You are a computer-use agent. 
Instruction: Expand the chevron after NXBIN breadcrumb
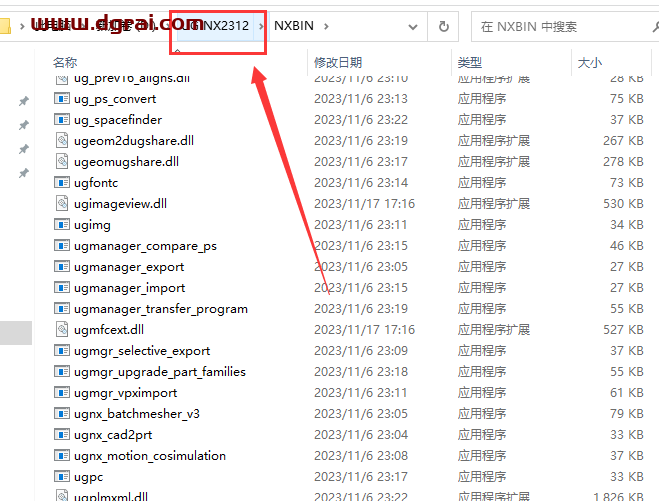pos(326,26)
